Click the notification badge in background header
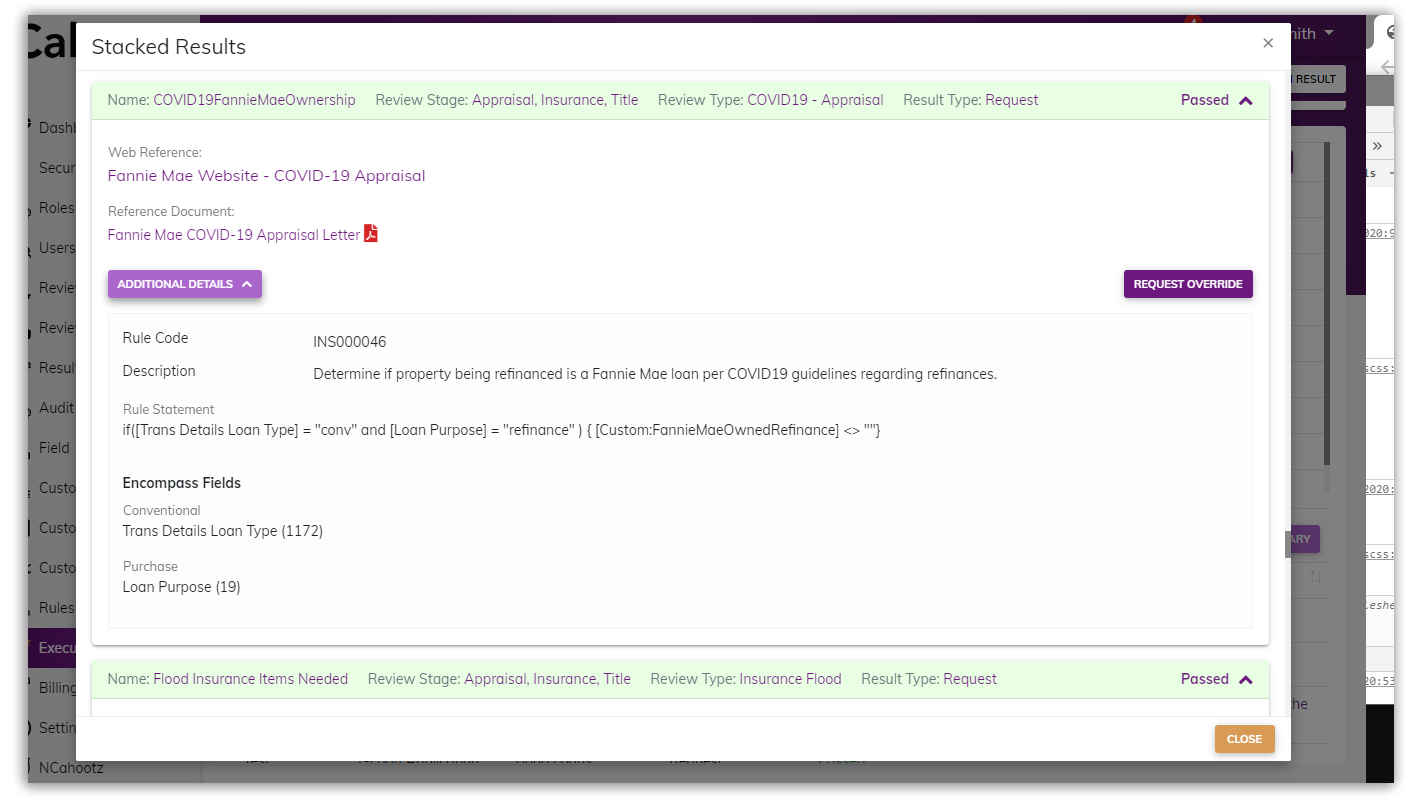 point(1192,22)
